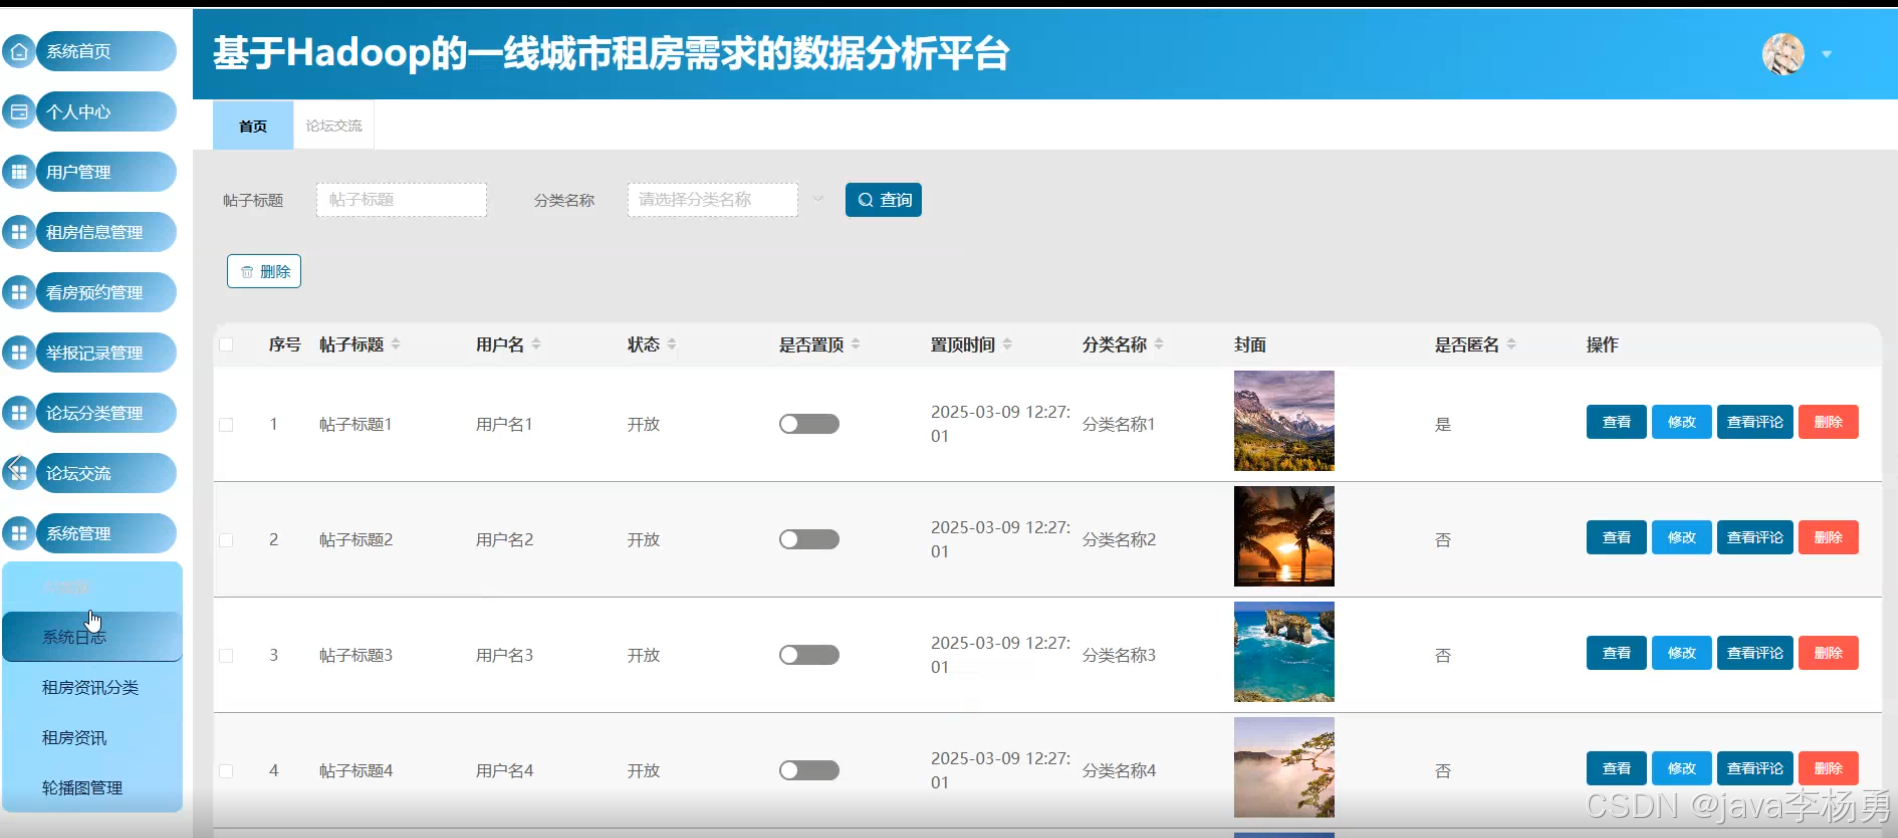Check the row 4 帖子标题4 checkbox
The image size is (1898, 838).
pyautogui.click(x=226, y=771)
